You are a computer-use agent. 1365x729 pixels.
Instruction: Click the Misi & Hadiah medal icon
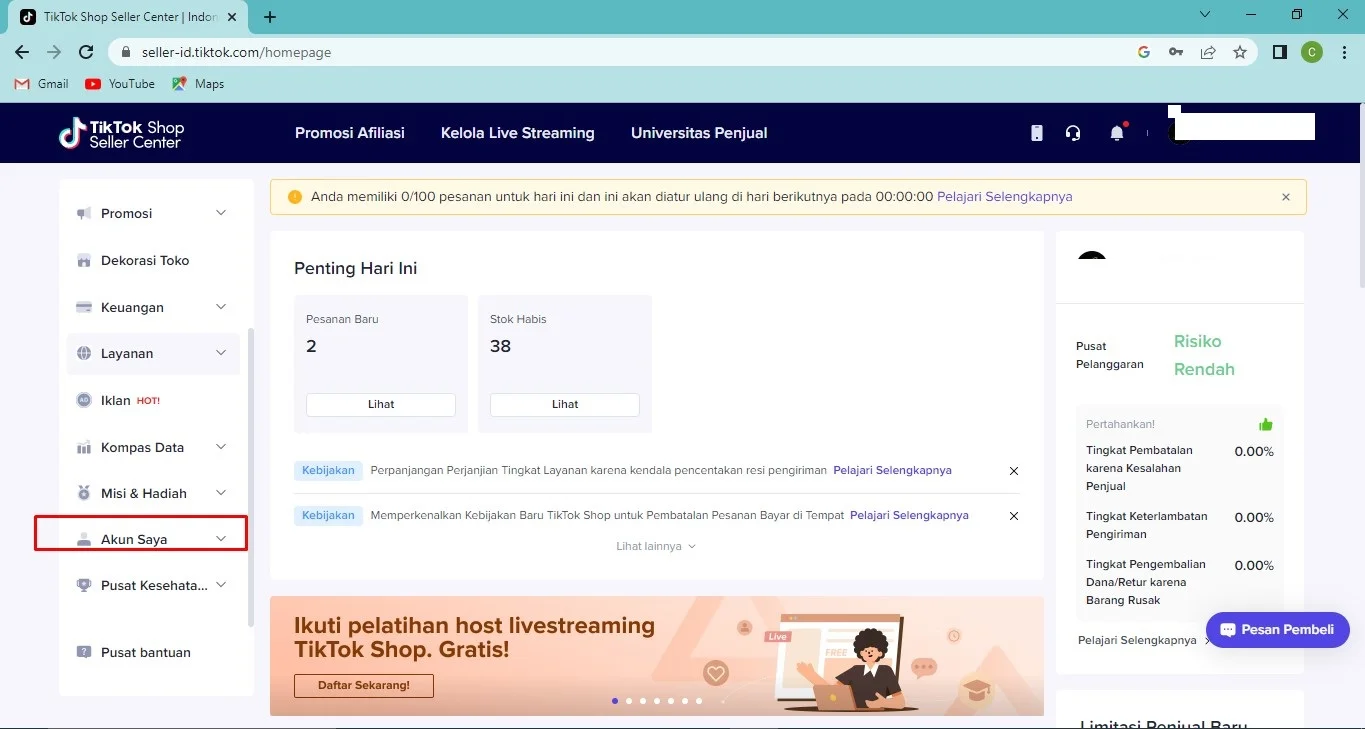coord(84,493)
